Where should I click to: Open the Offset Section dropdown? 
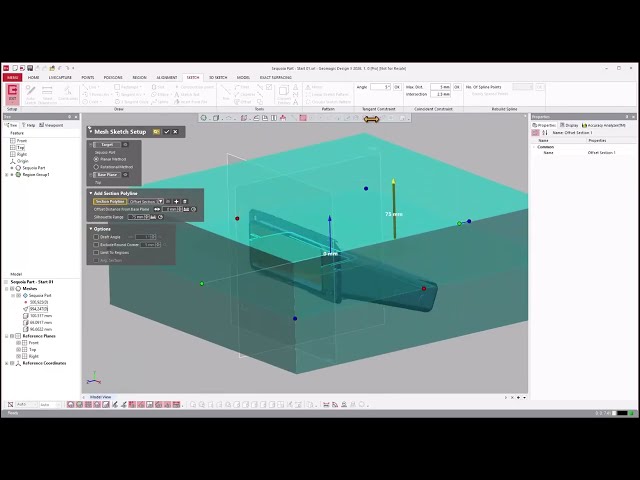pyautogui.click(x=161, y=202)
